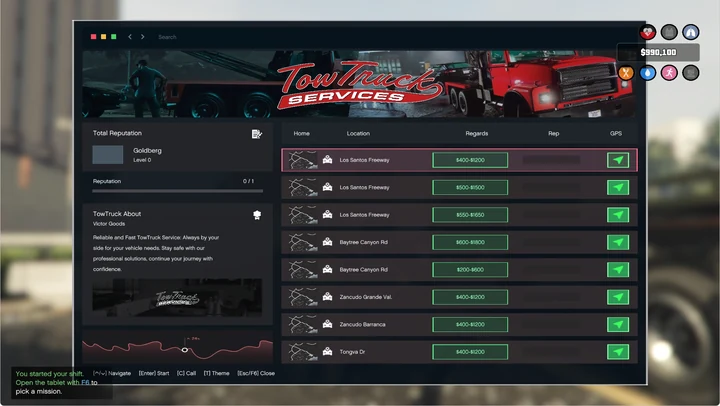Viewport: 720px width, 406px height.
Task: Select the Zancudo Grande Val. location text
Action: coord(366,297)
